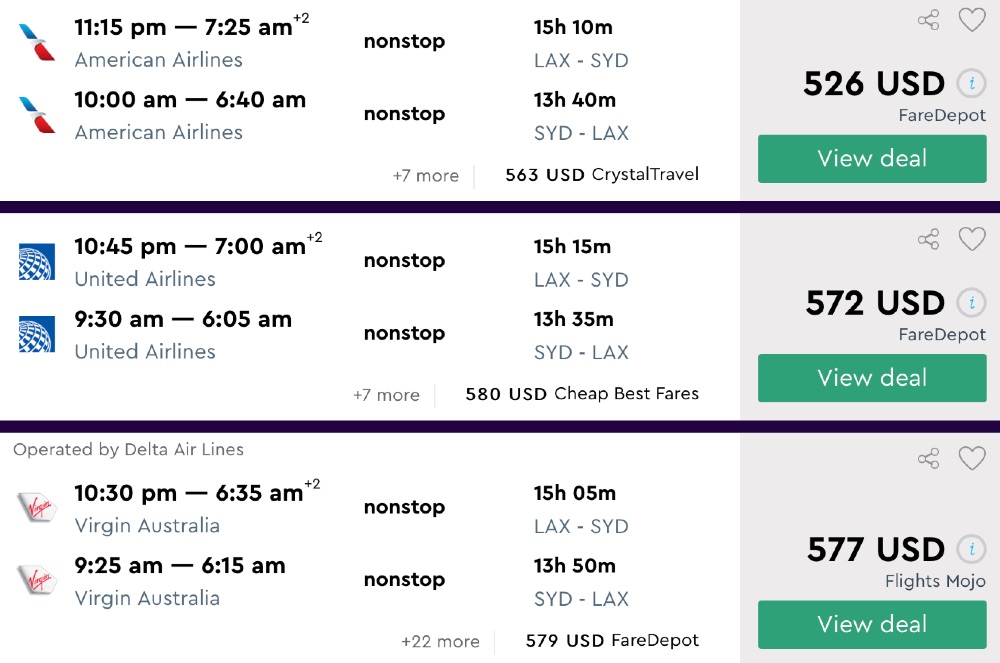
Task: Save the 572 USD United deal to favorites
Action: [x=972, y=239]
